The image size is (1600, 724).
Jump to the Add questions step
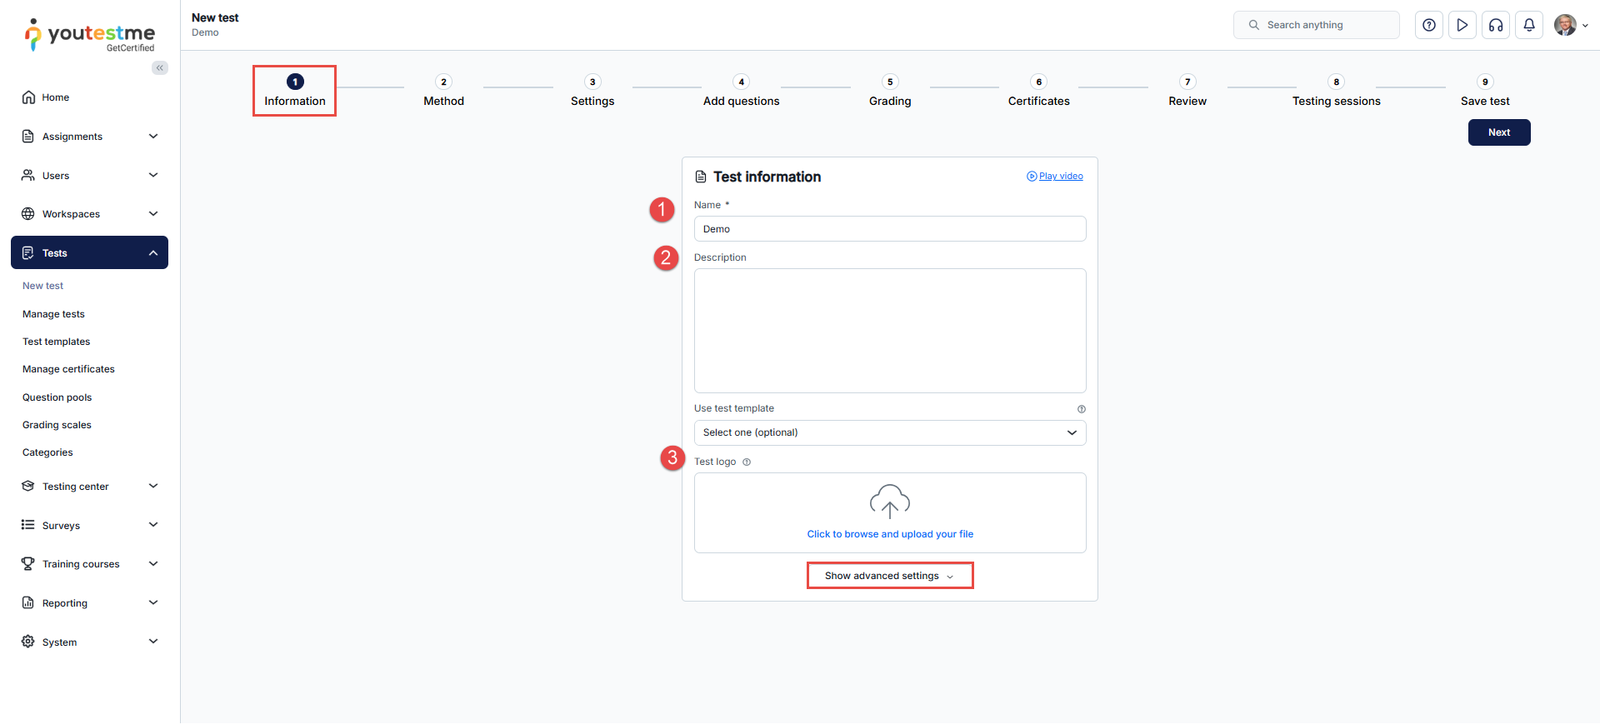741,92
